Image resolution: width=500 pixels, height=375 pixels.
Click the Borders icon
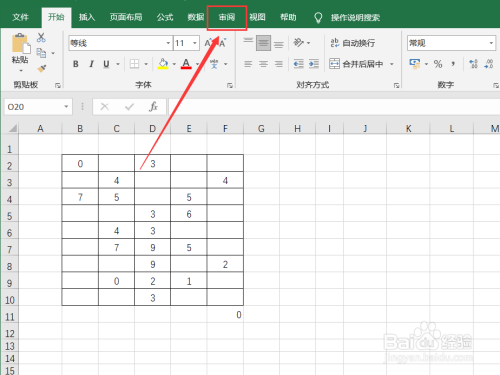[x=134, y=64]
